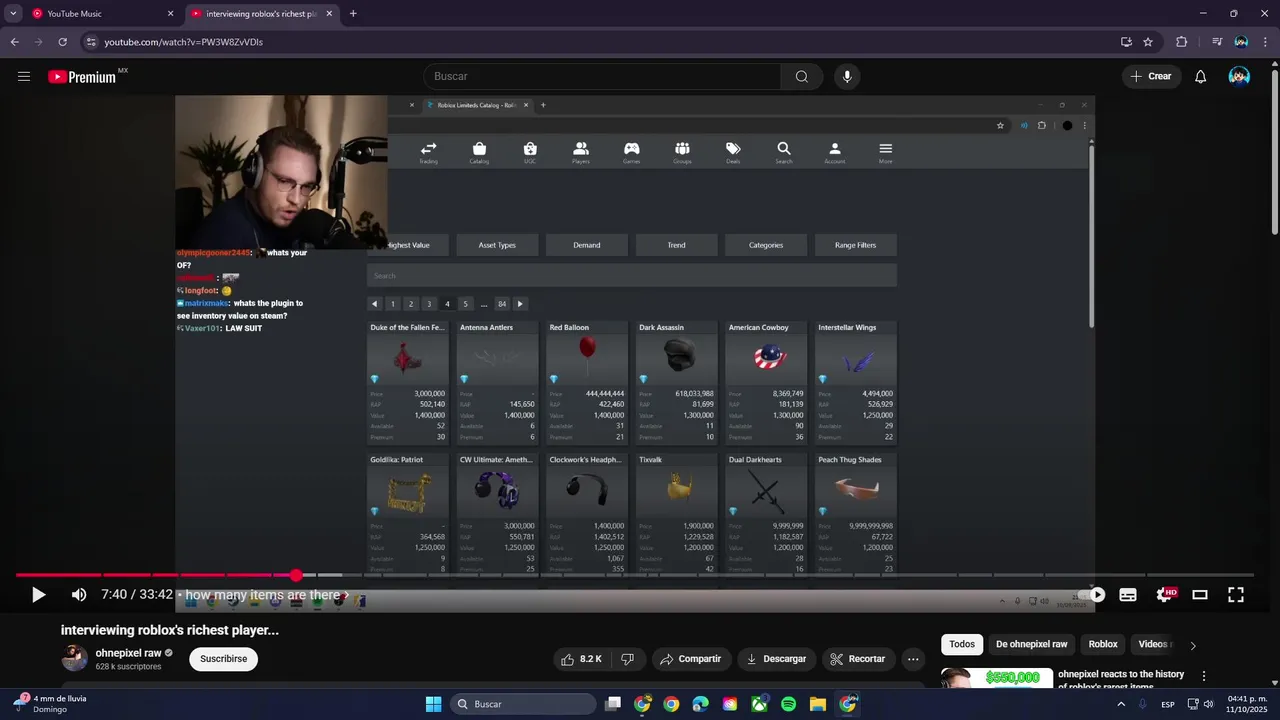Image resolution: width=1280 pixels, height=720 pixels.
Task: Click the video title text
Action: tap(170, 630)
